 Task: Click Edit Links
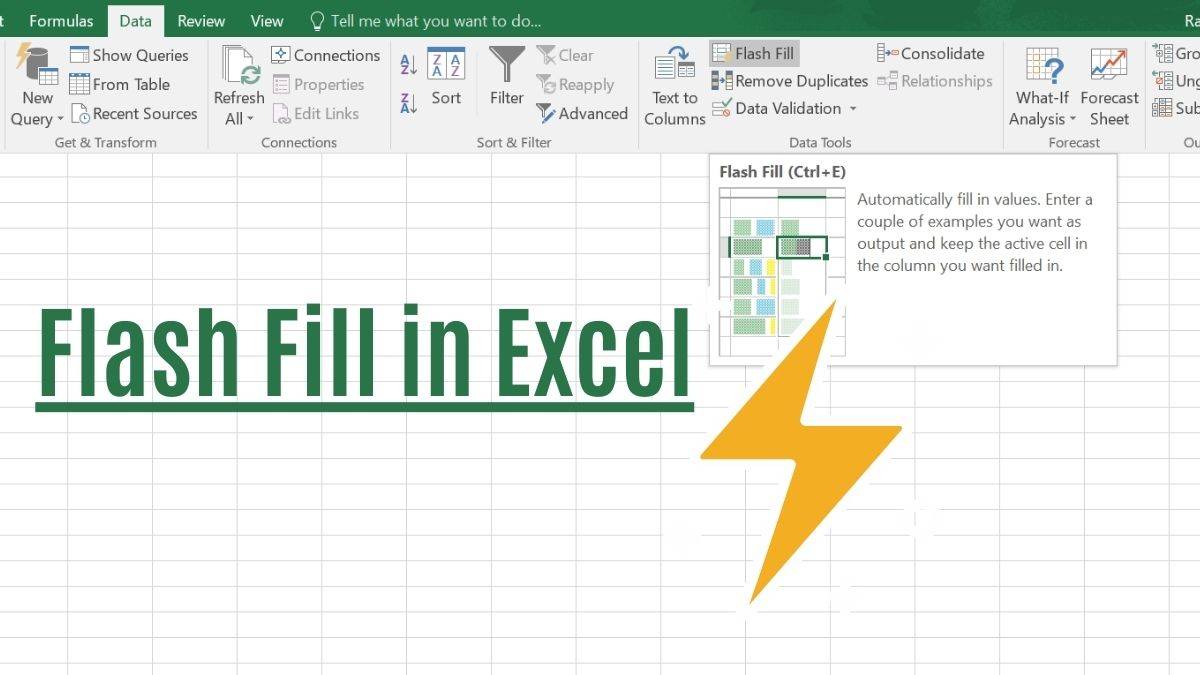pos(315,113)
